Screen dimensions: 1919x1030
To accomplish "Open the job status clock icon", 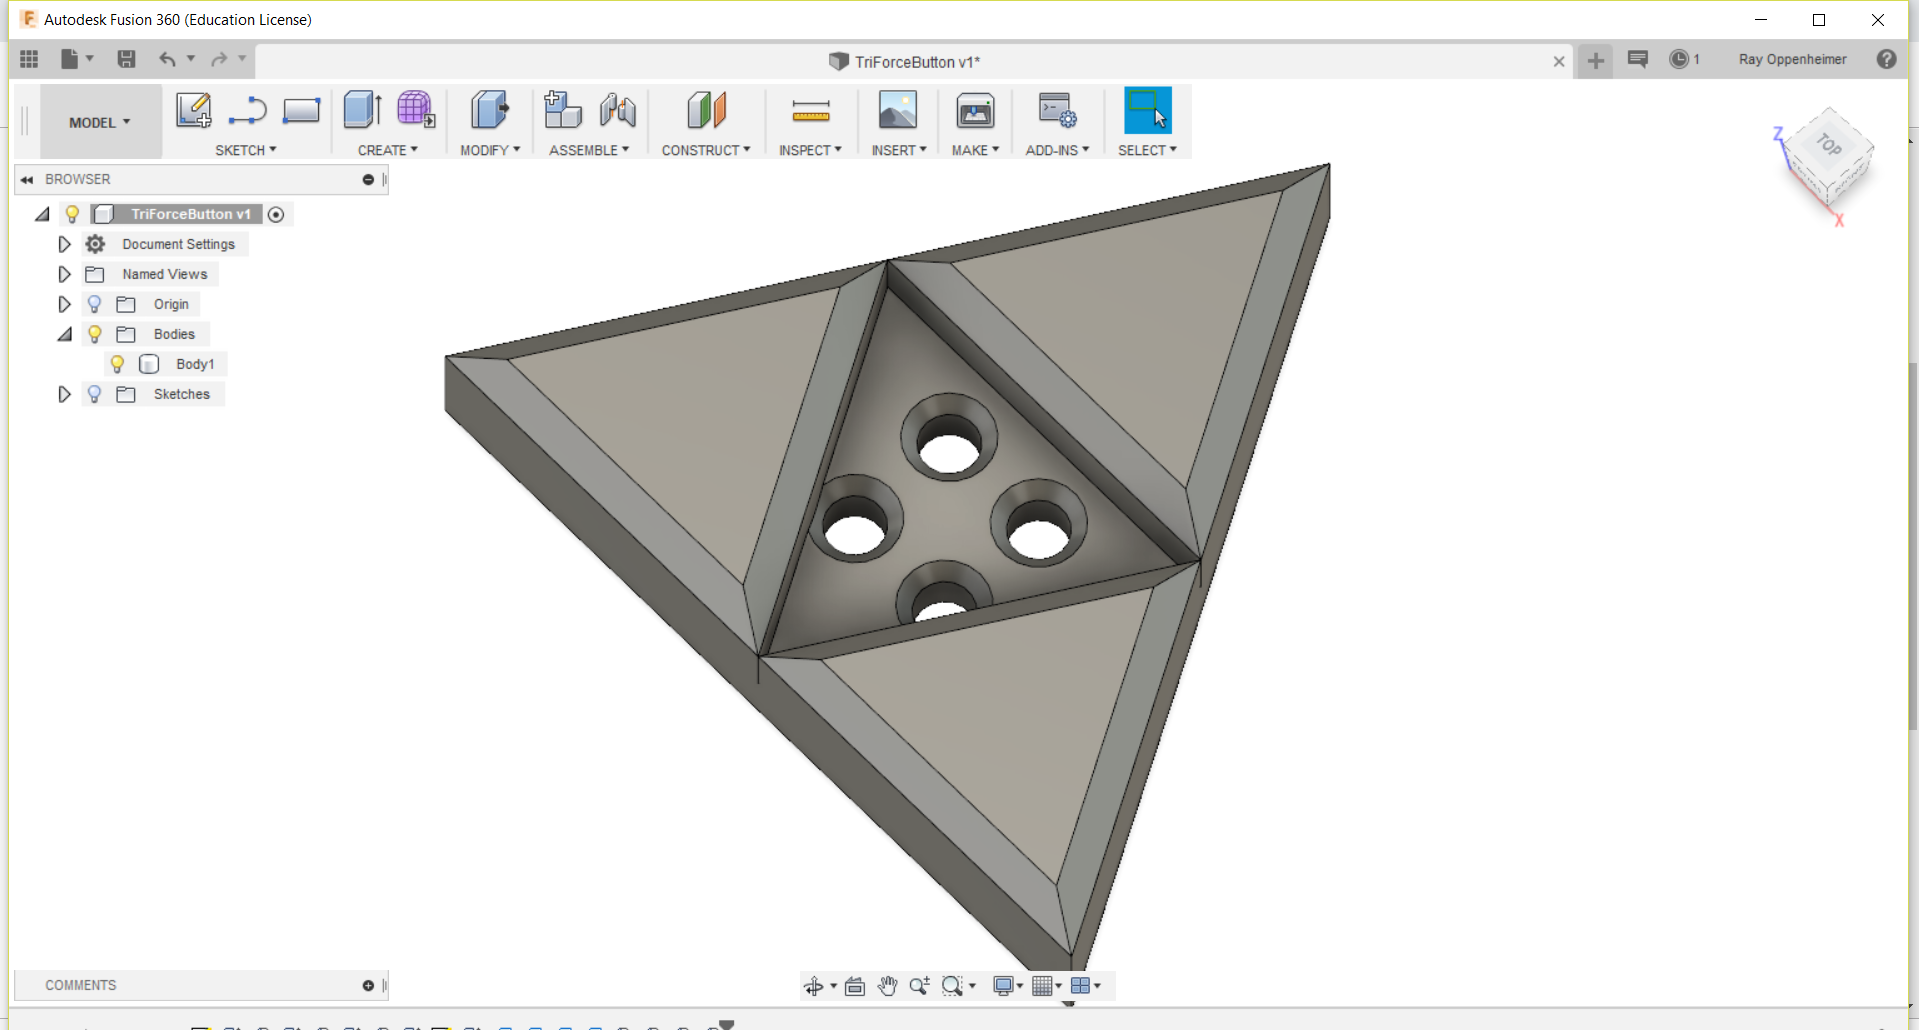I will click(x=1679, y=59).
